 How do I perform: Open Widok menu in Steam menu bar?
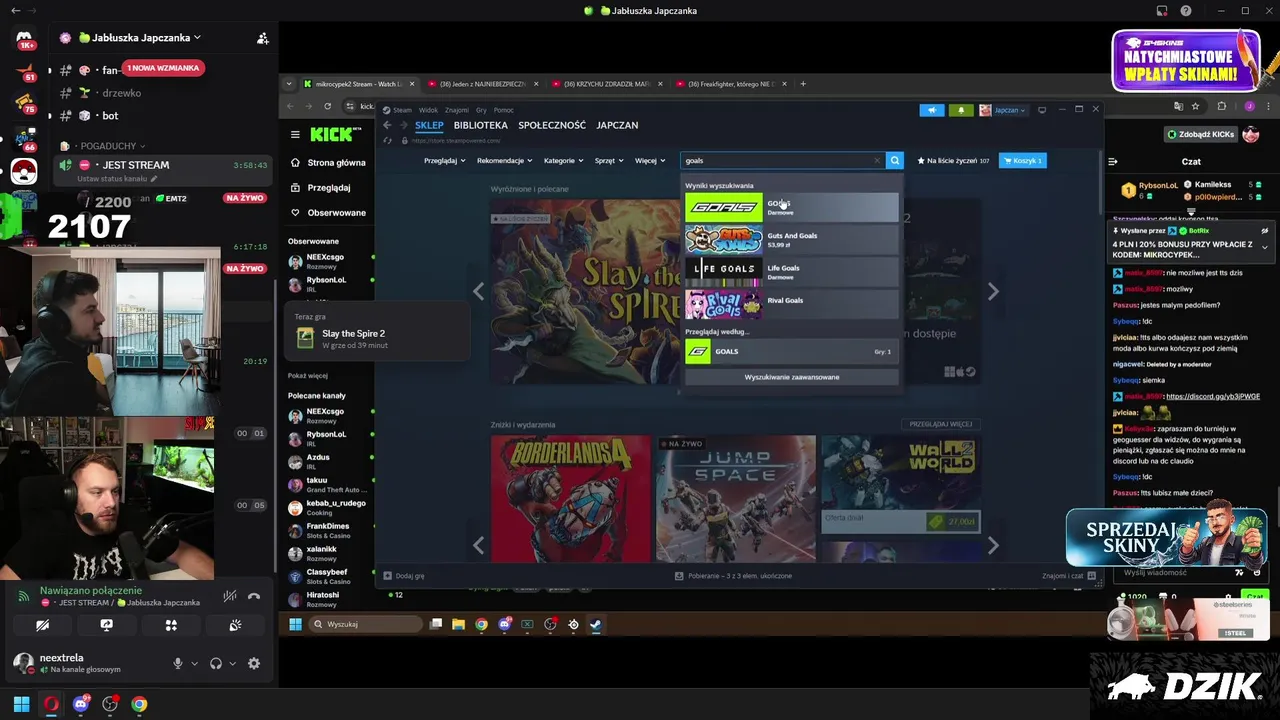(x=428, y=110)
